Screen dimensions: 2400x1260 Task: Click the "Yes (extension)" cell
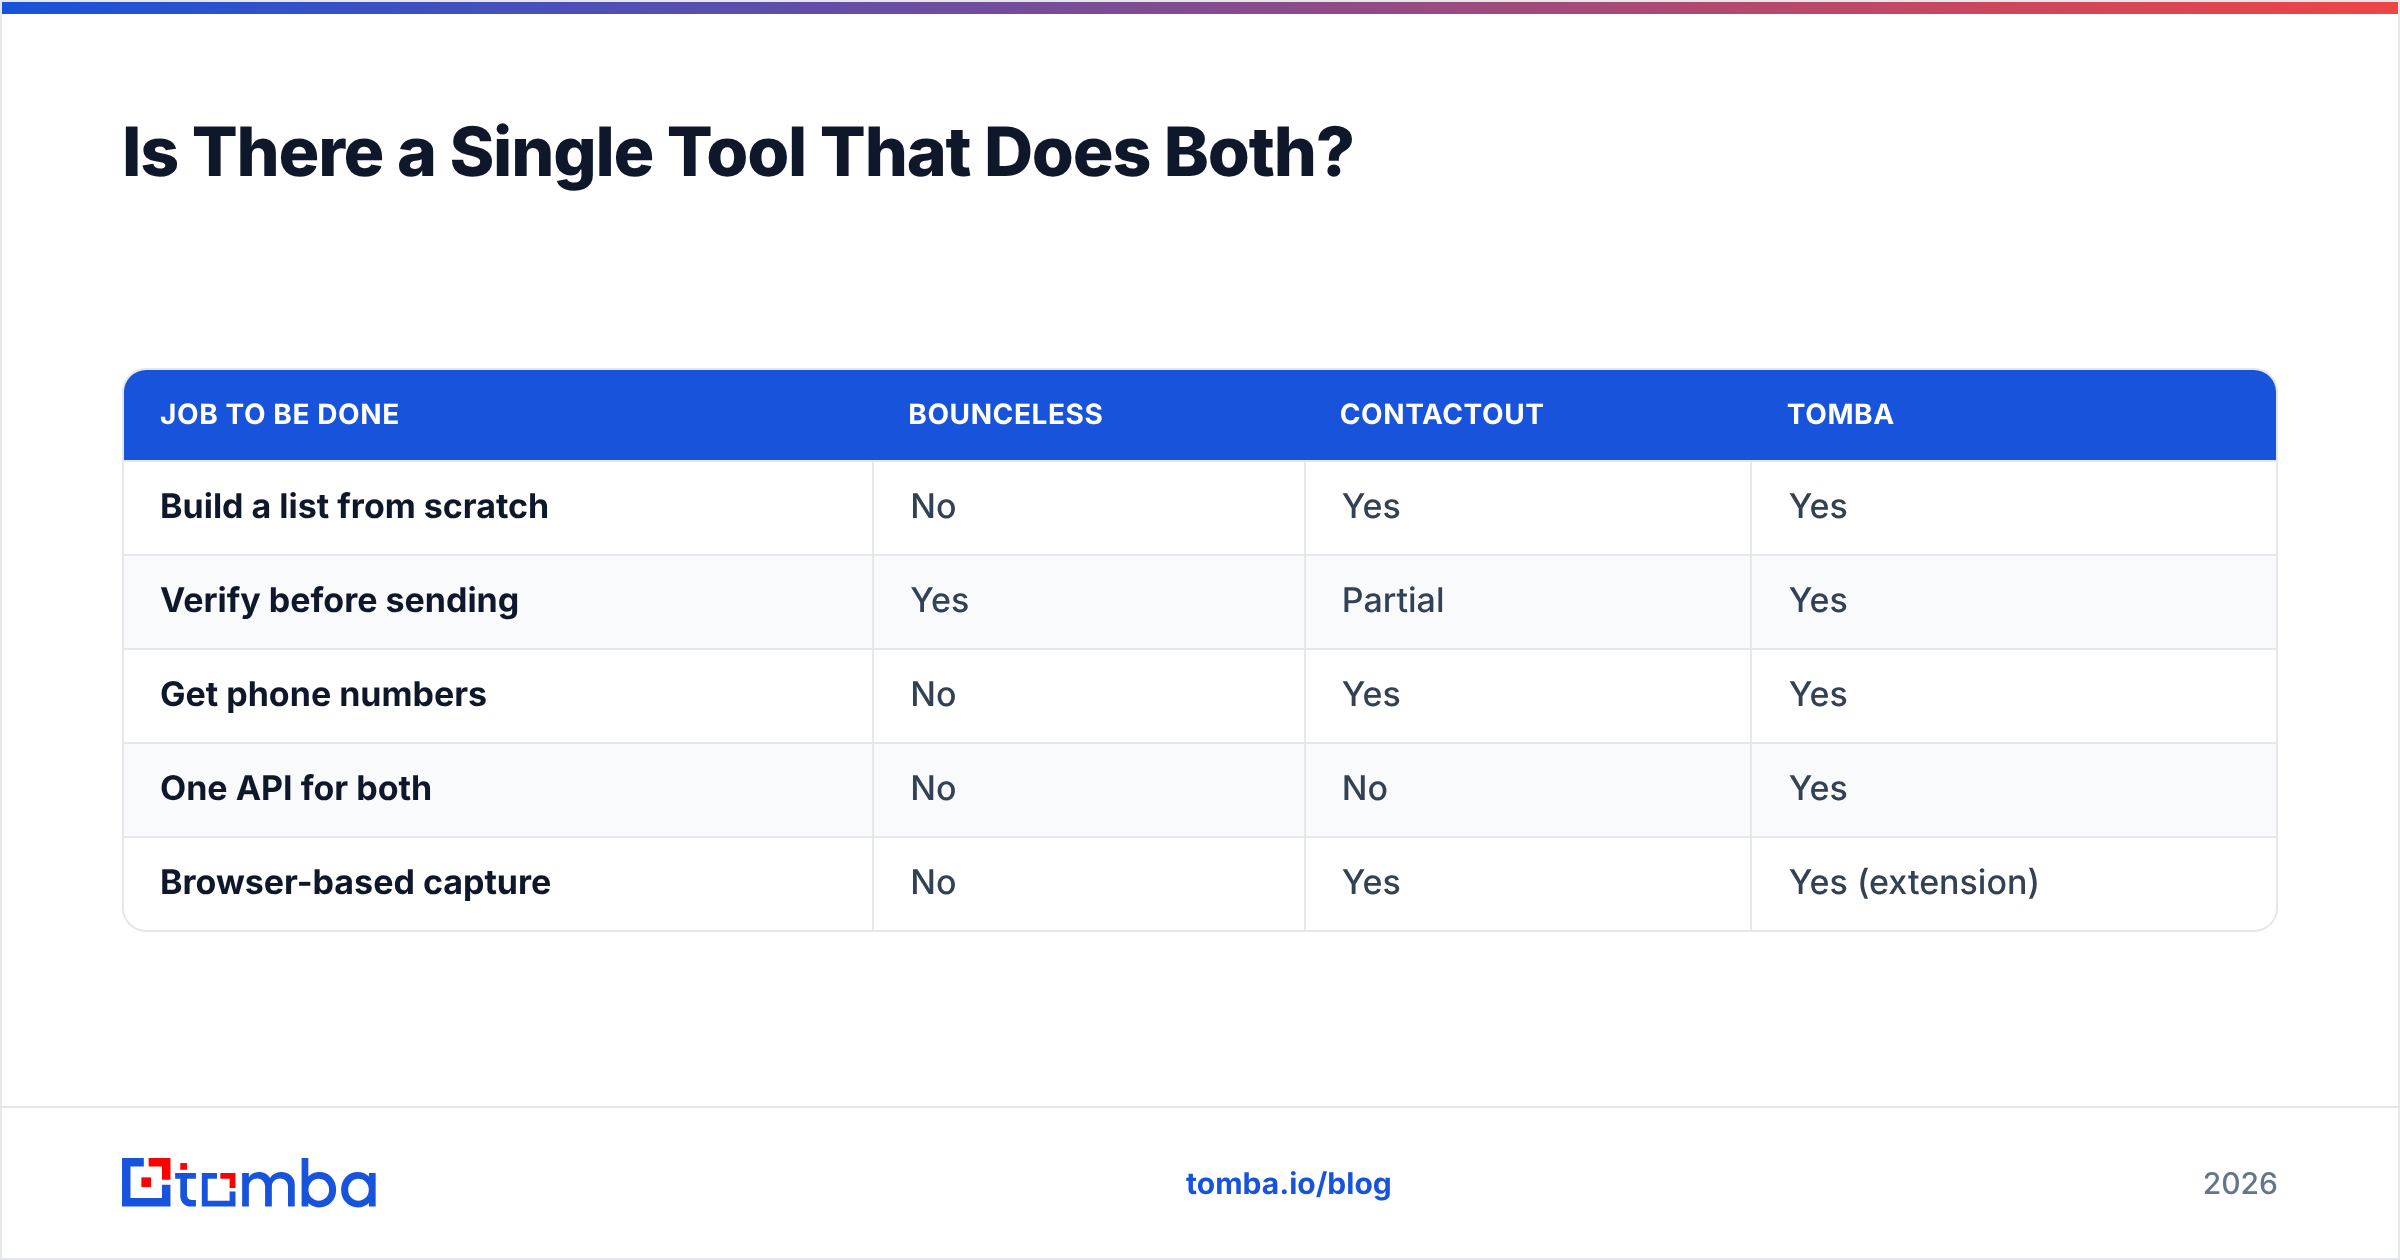click(1913, 882)
